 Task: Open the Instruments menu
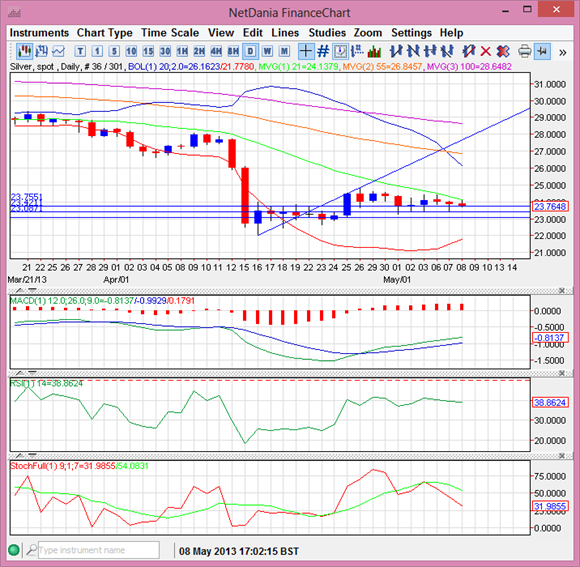click(x=39, y=33)
